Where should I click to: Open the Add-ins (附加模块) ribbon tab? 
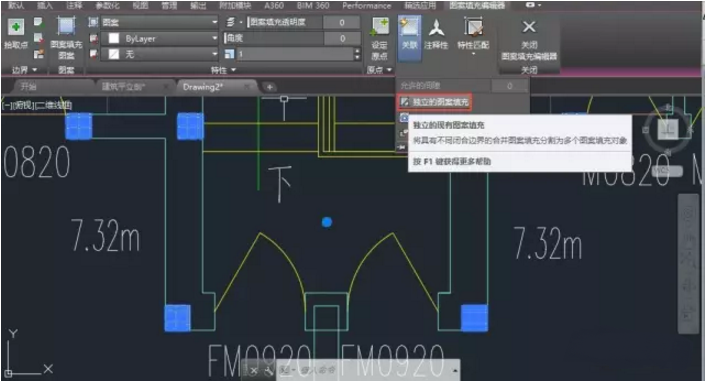point(236,5)
